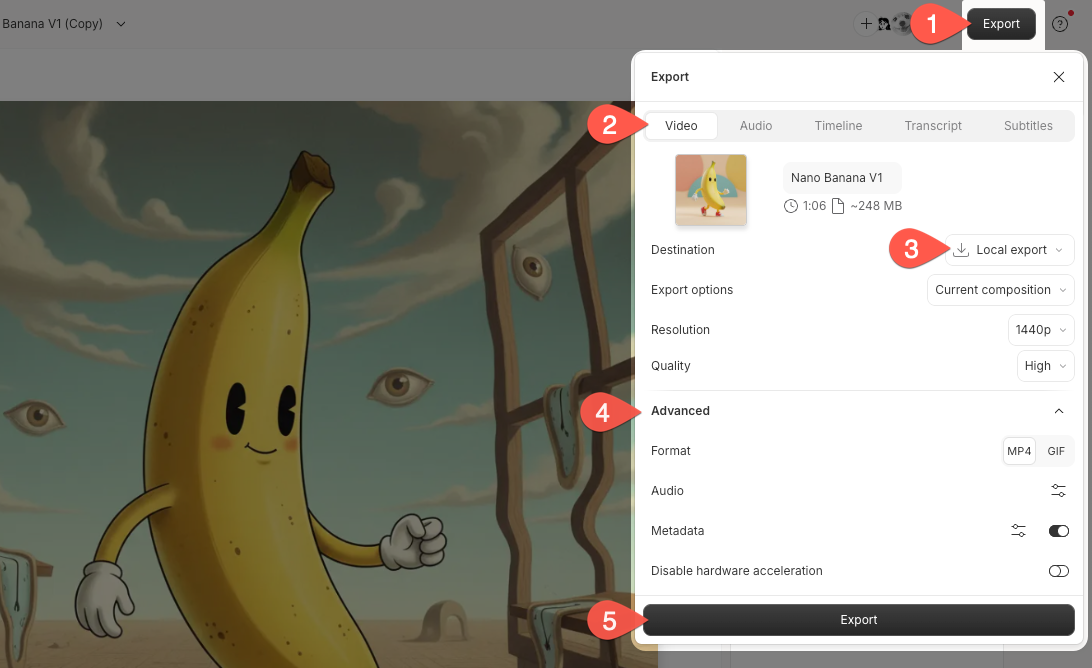Click the download icon beside Local export

(x=961, y=249)
